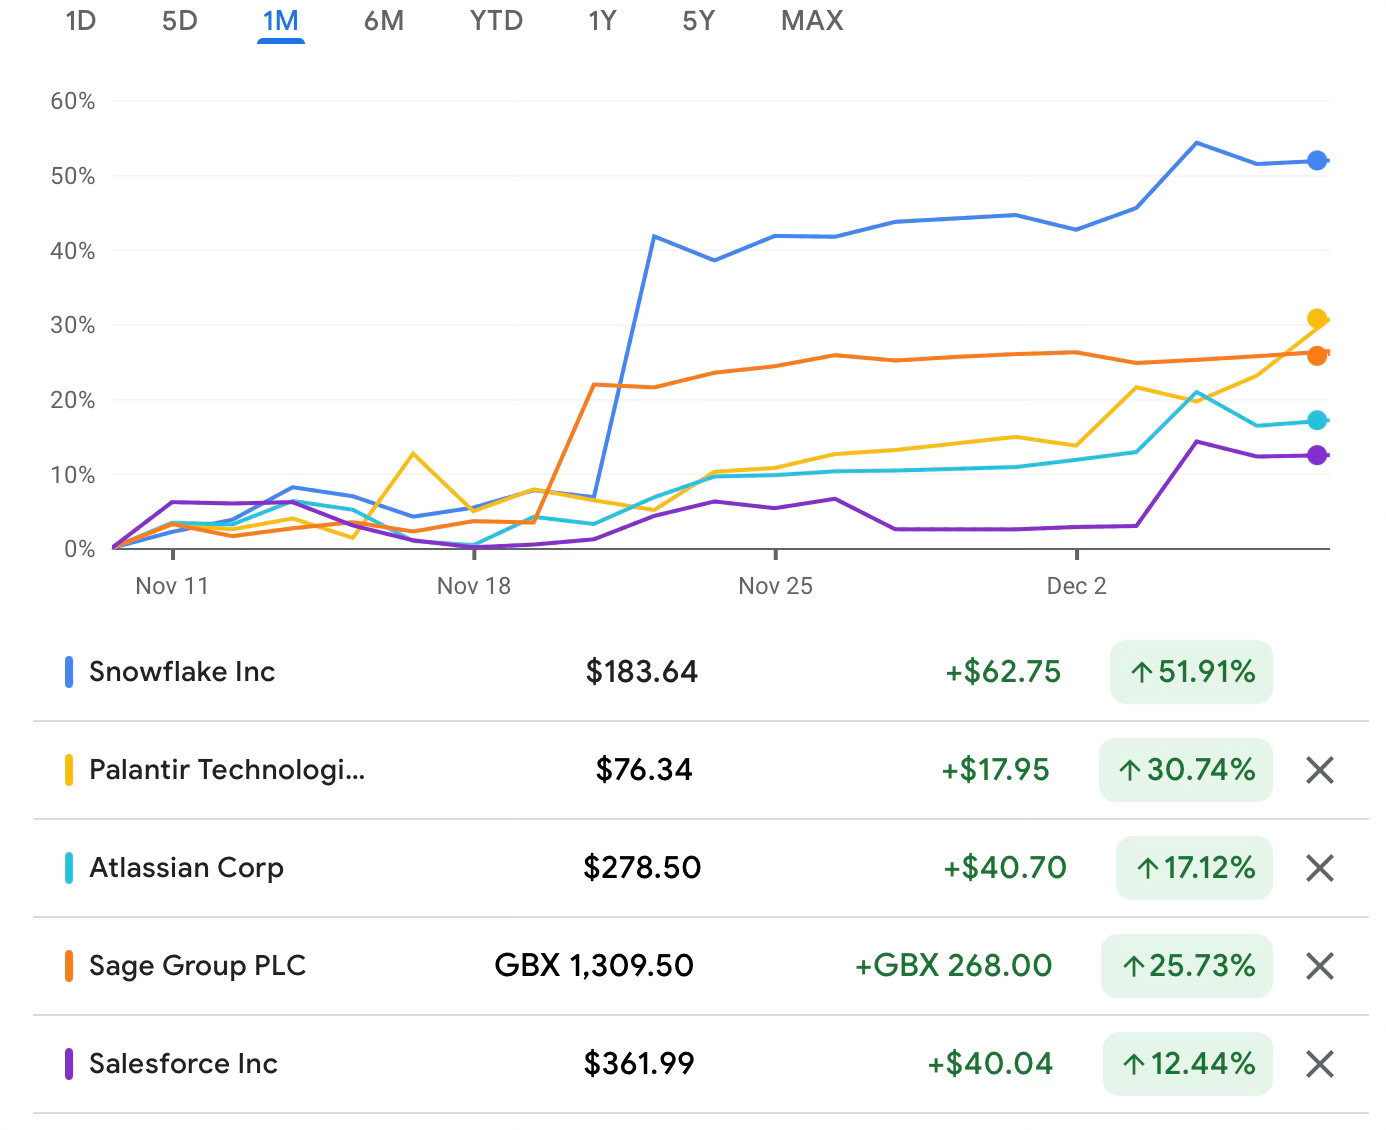Image resolution: width=1386 pixels, height=1130 pixels.
Task: Click the teal Atlassian endpoint dot on chart
Action: (x=1317, y=420)
